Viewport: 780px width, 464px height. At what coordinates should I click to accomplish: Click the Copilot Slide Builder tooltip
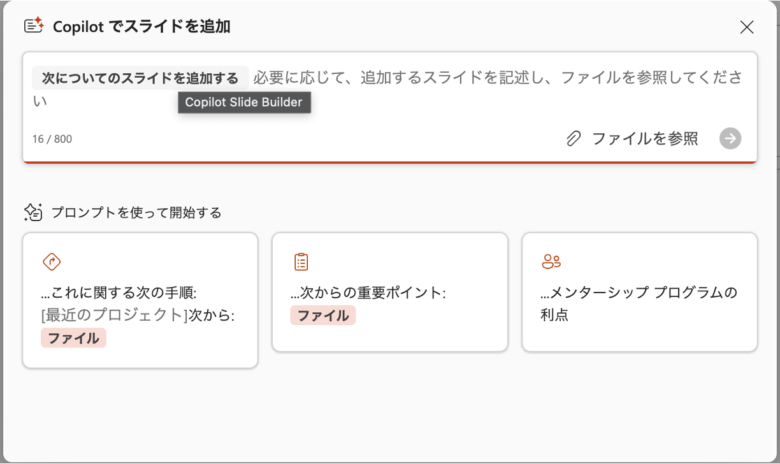coord(245,101)
